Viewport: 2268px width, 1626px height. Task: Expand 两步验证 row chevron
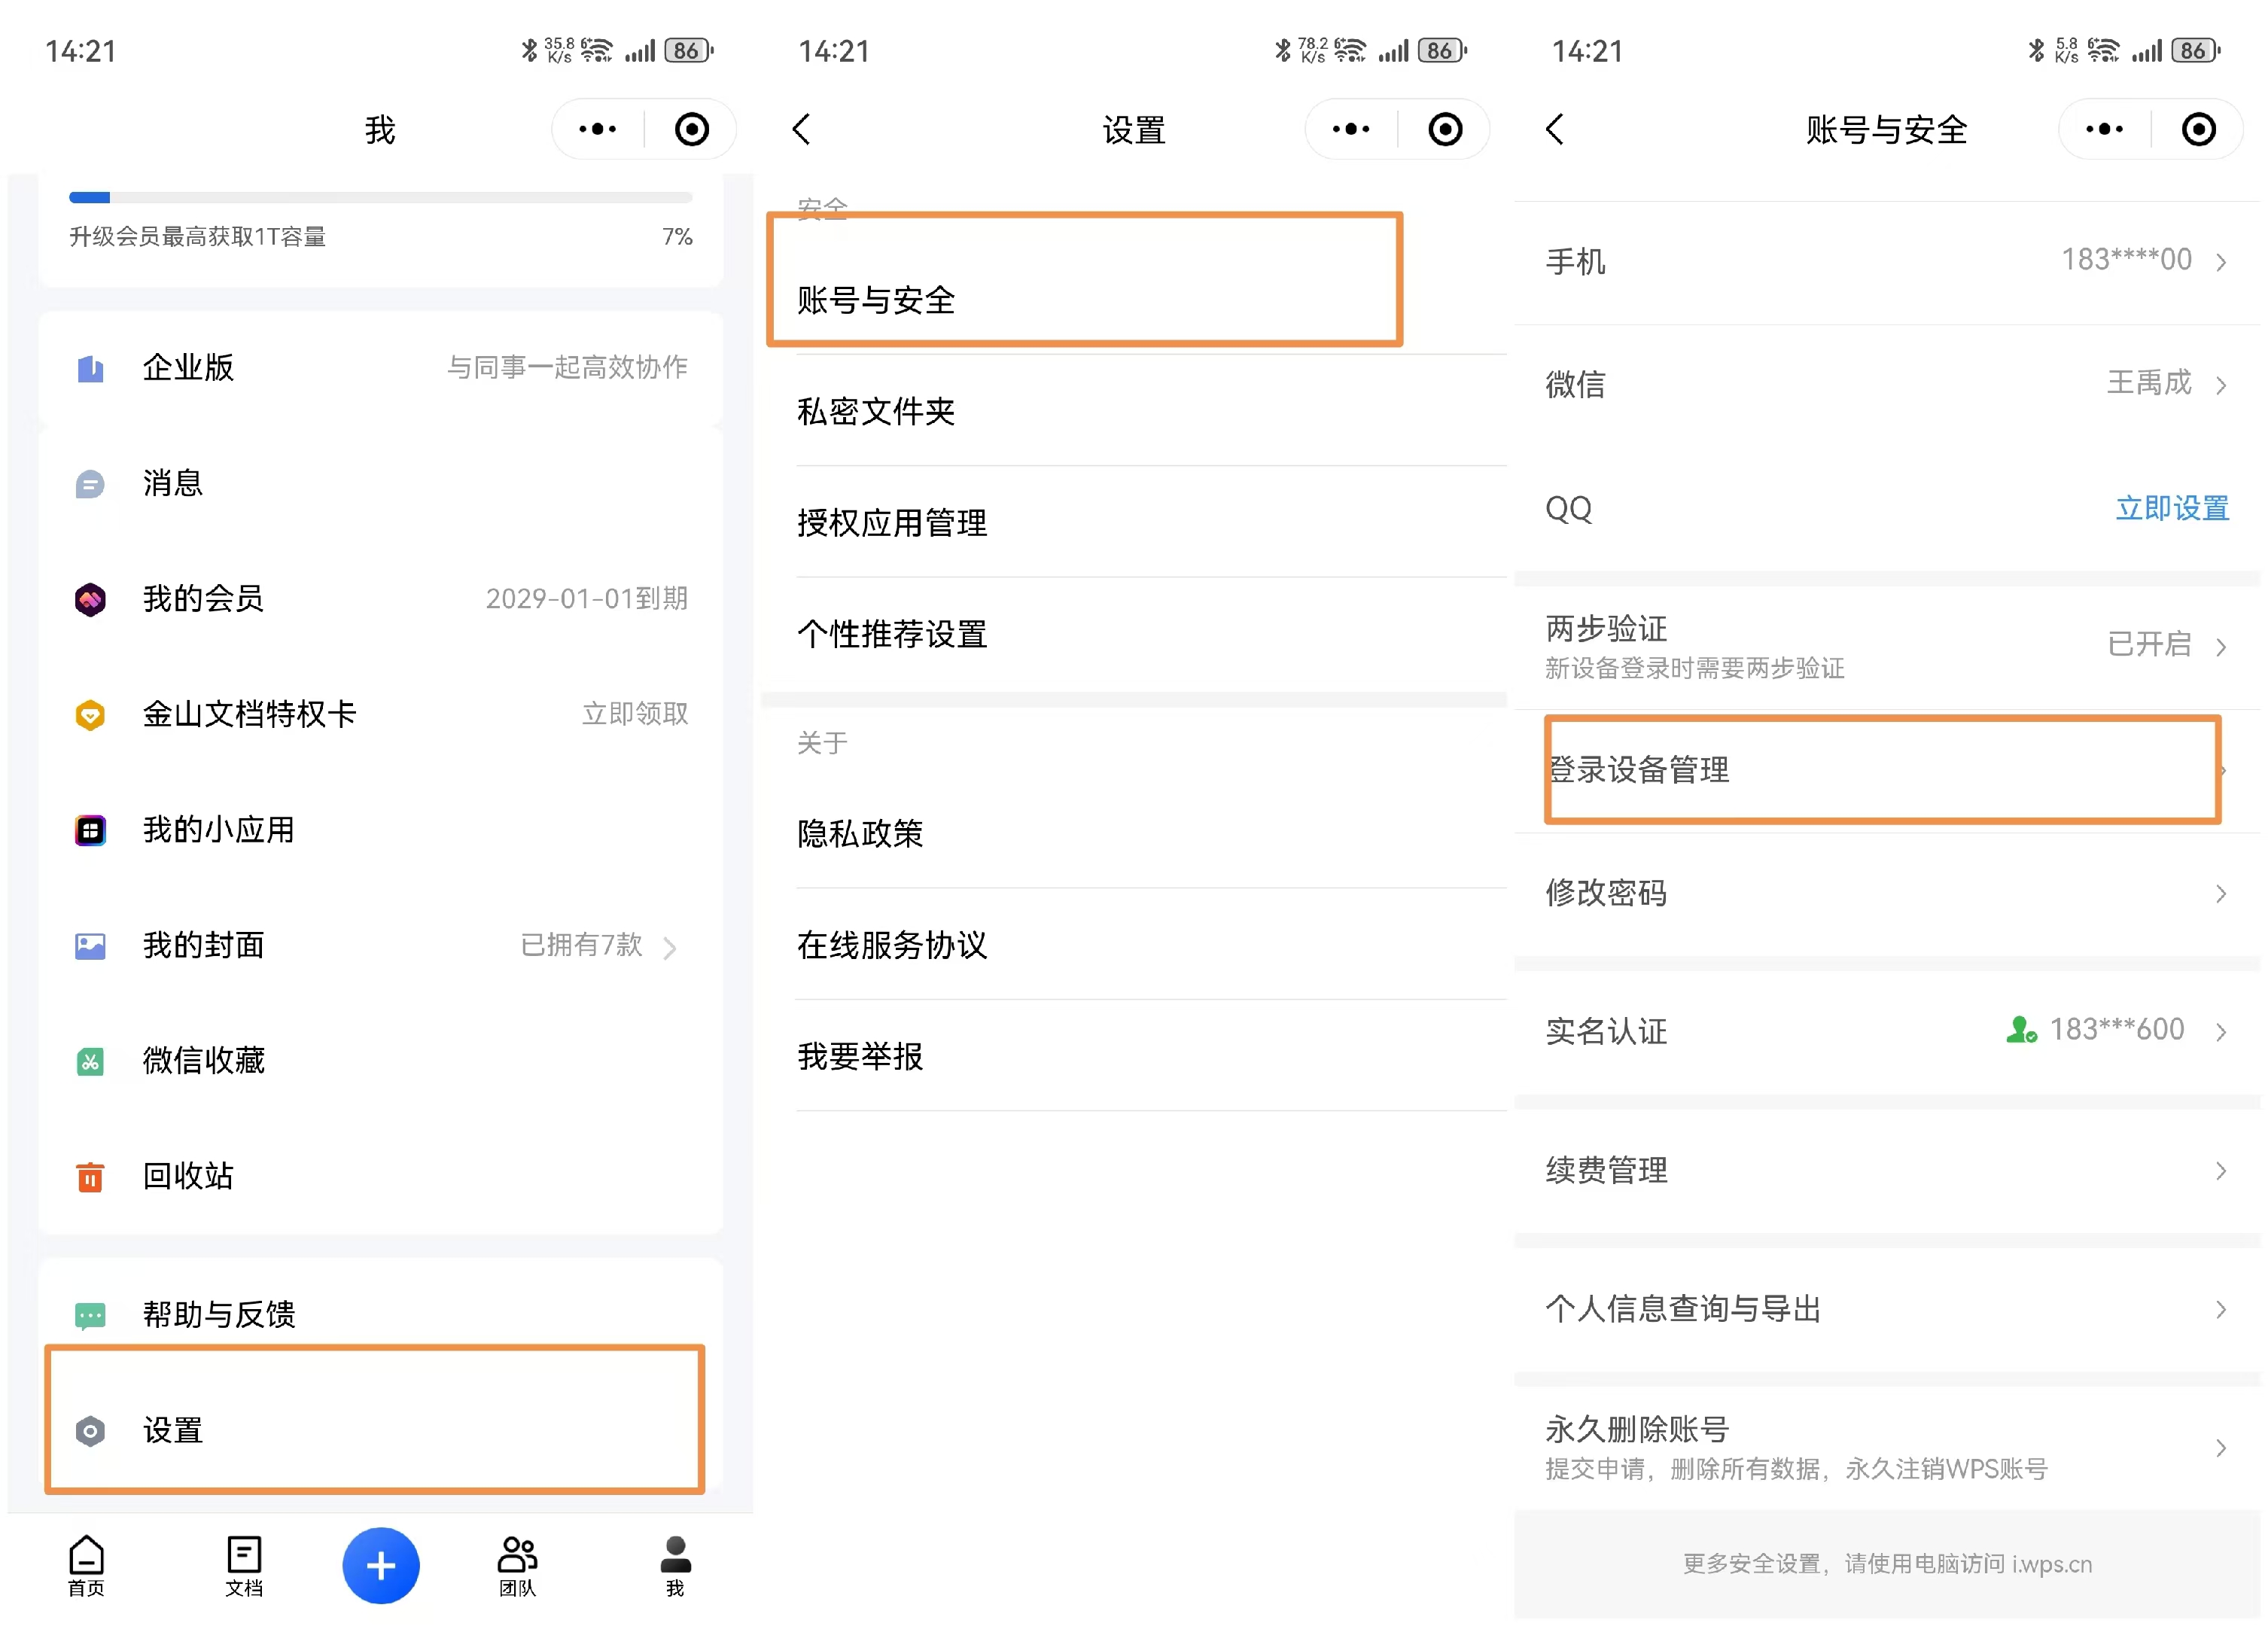point(2221,647)
